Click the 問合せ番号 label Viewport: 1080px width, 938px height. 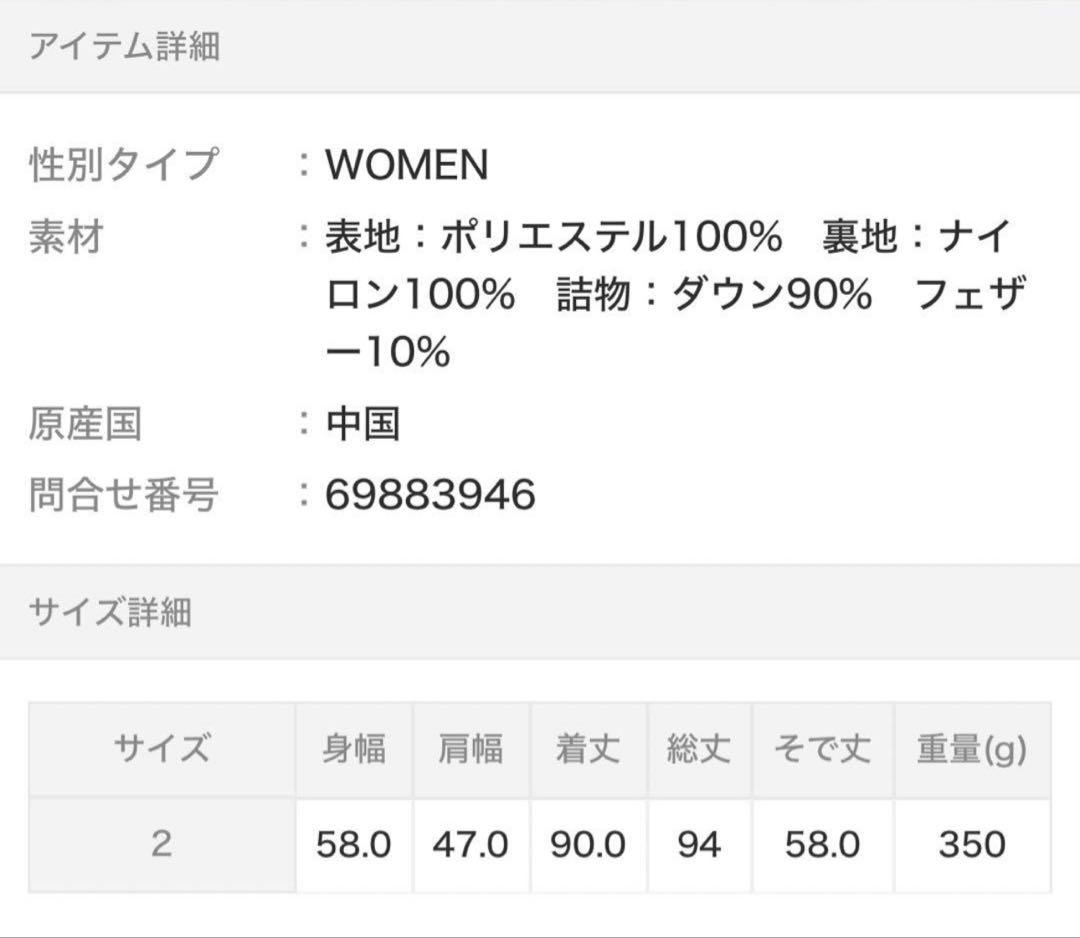click(x=122, y=495)
